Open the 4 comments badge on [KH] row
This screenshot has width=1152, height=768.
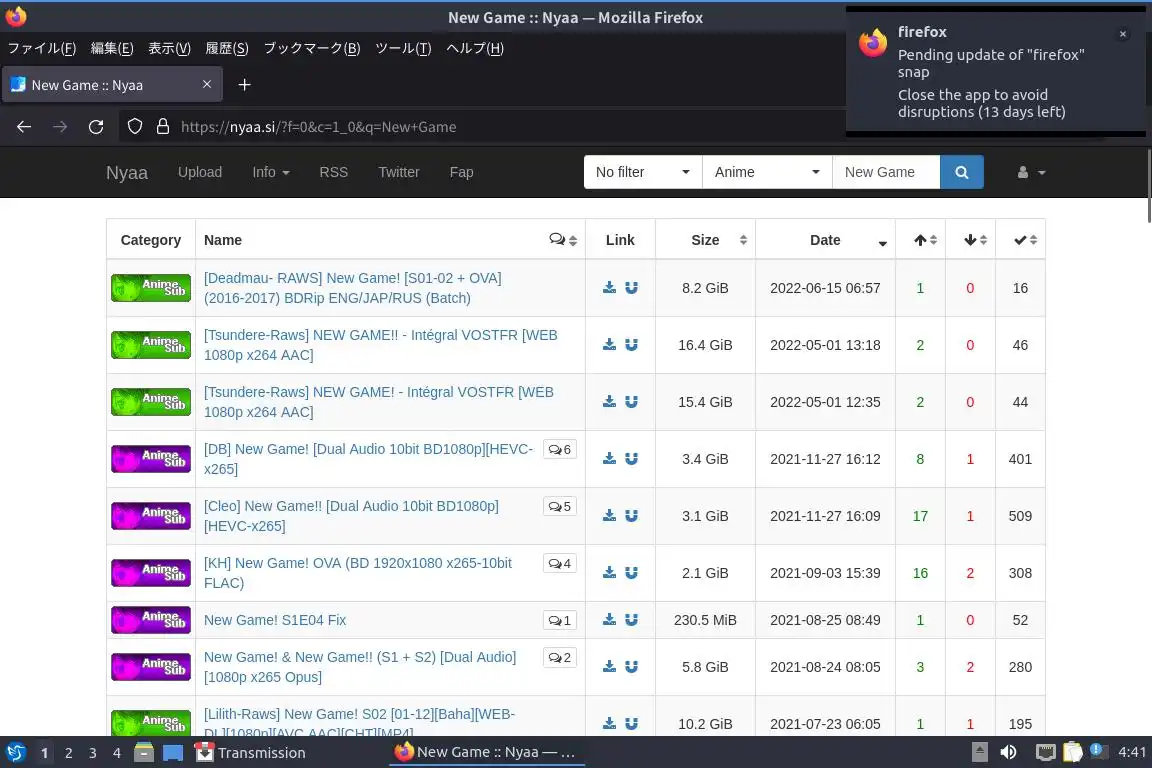click(x=560, y=564)
